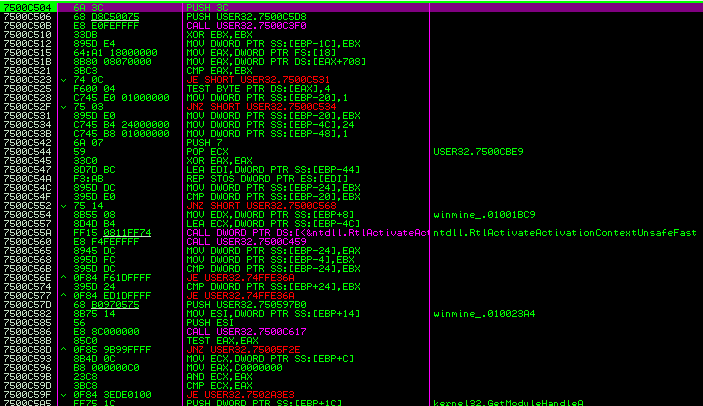703x406 pixels.
Task: Click the MOV EAX,C0000000 instruction
Action: (x=234, y=367)
